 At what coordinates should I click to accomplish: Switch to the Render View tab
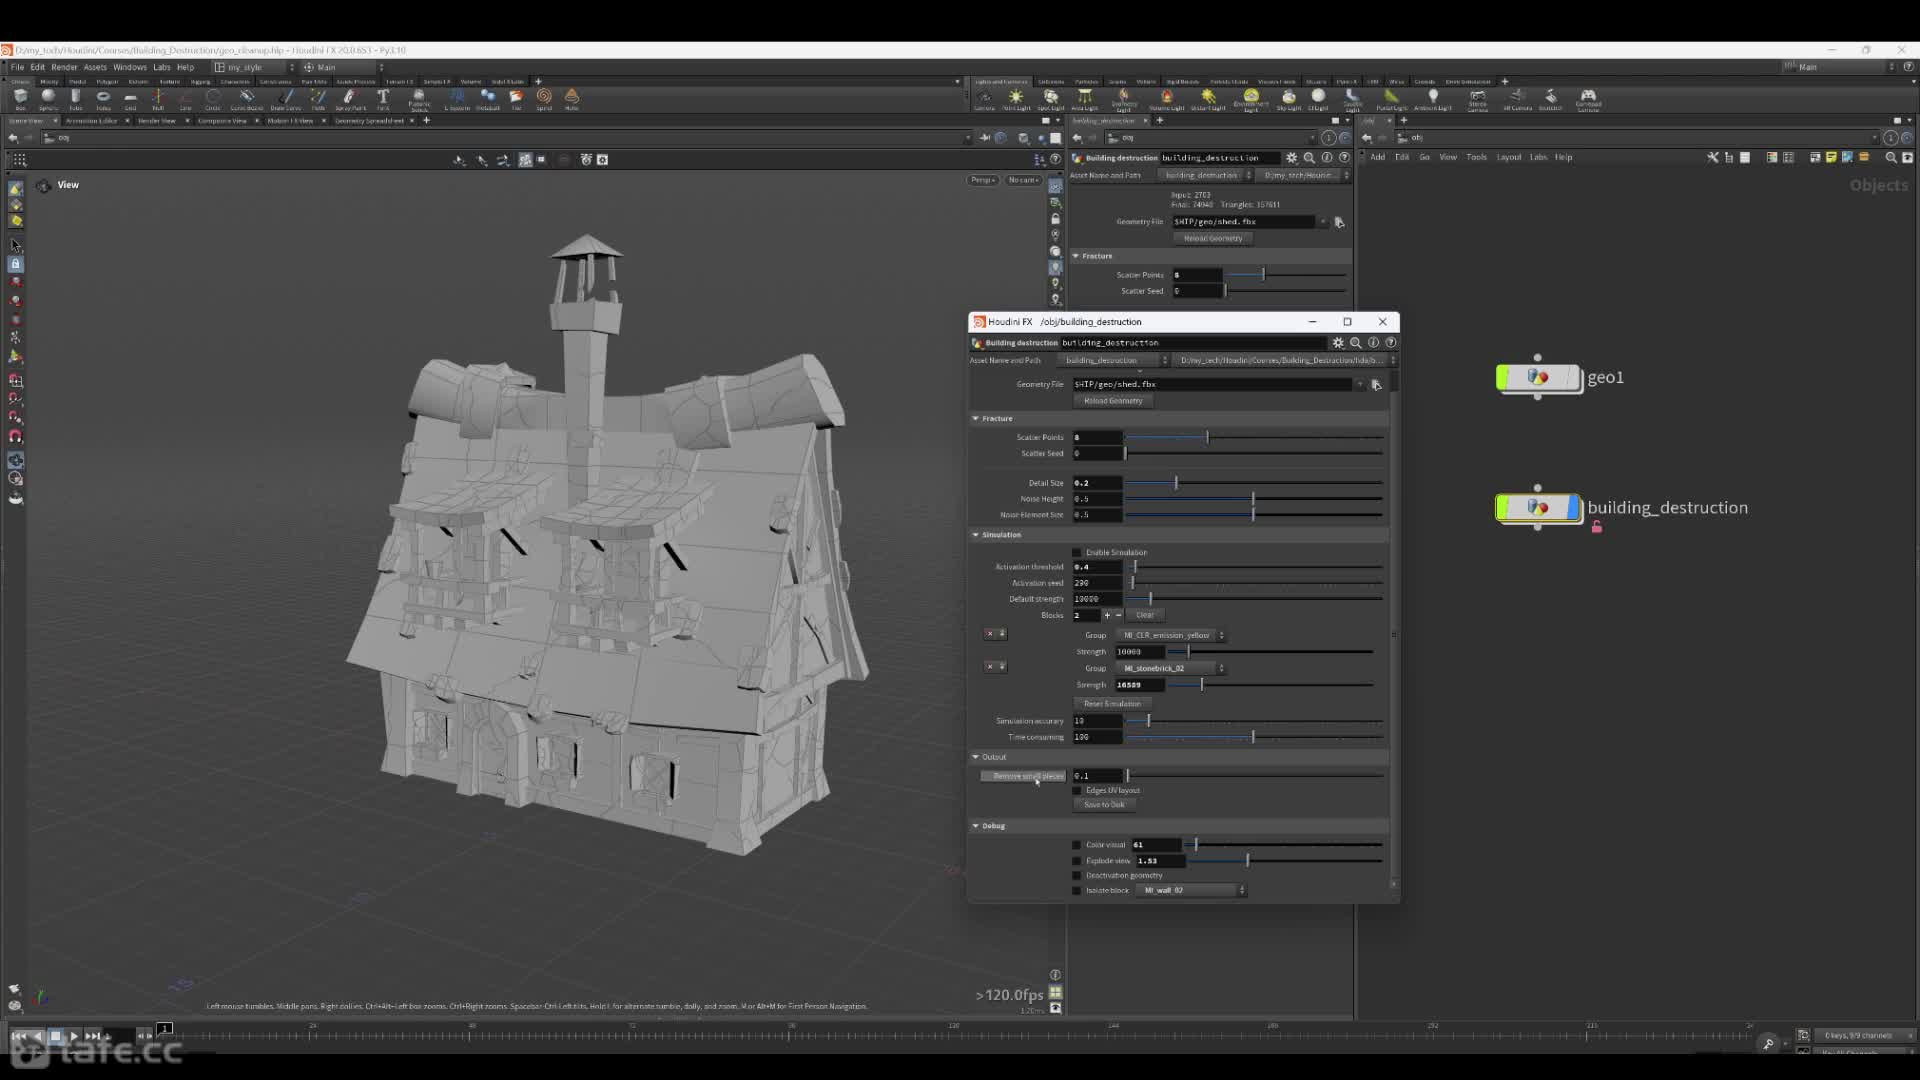pyautogui.click(x=156, y=121)
